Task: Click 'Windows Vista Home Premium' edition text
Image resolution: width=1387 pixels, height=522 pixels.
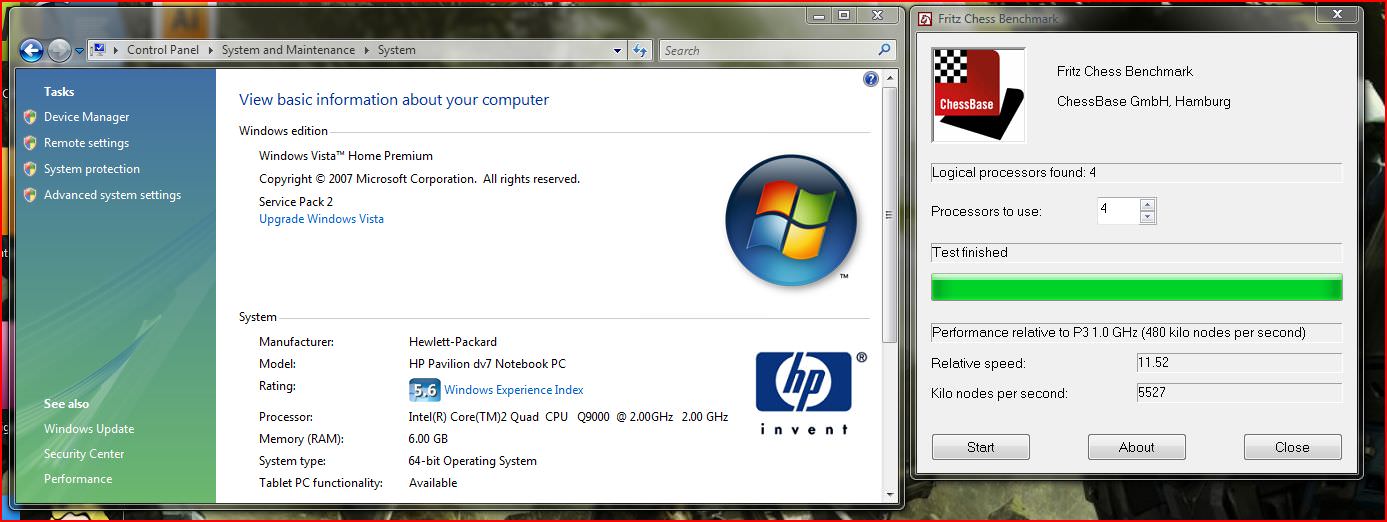Action: point(346,156)
